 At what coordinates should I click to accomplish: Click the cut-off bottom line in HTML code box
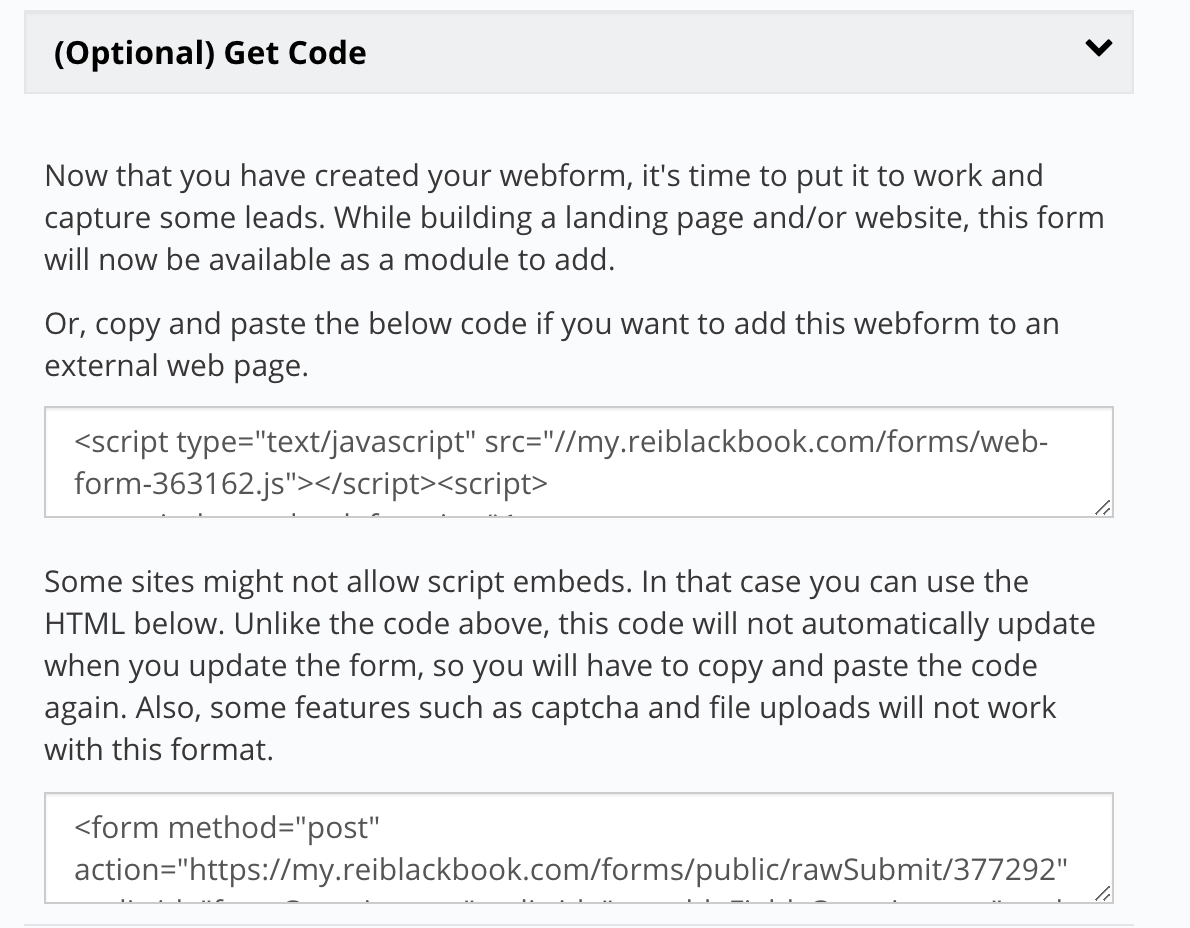tap(569, 900)
